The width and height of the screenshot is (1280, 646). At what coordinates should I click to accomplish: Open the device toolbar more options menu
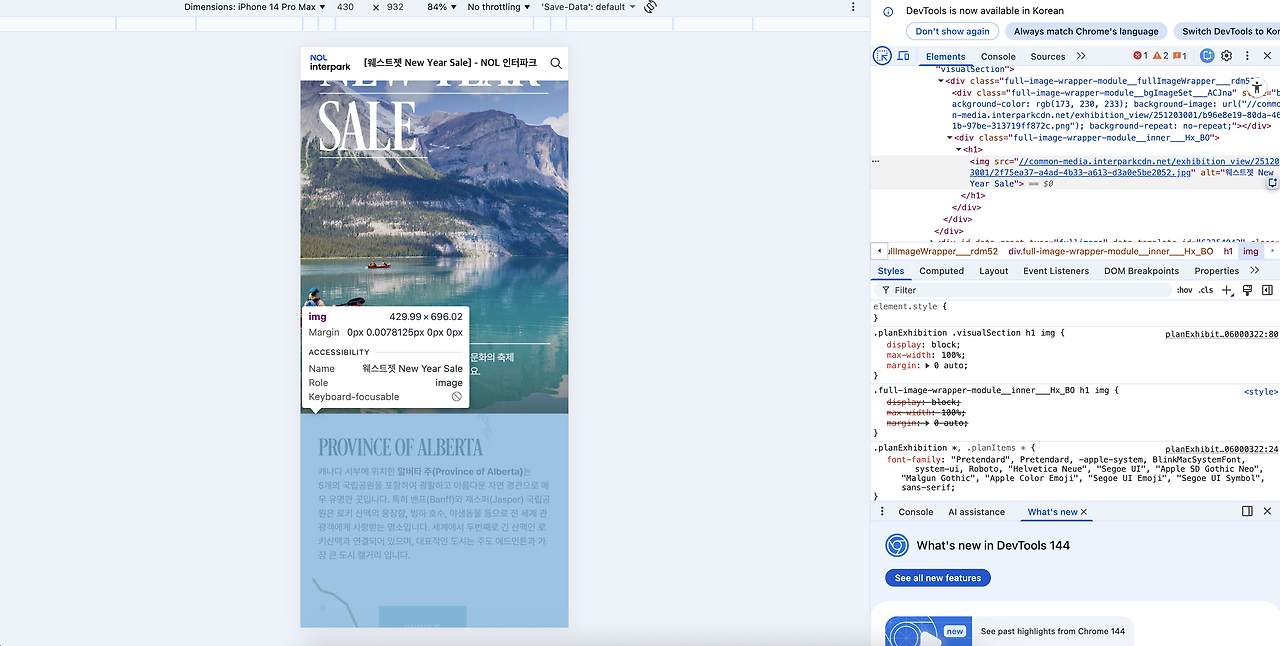point(853,7)
